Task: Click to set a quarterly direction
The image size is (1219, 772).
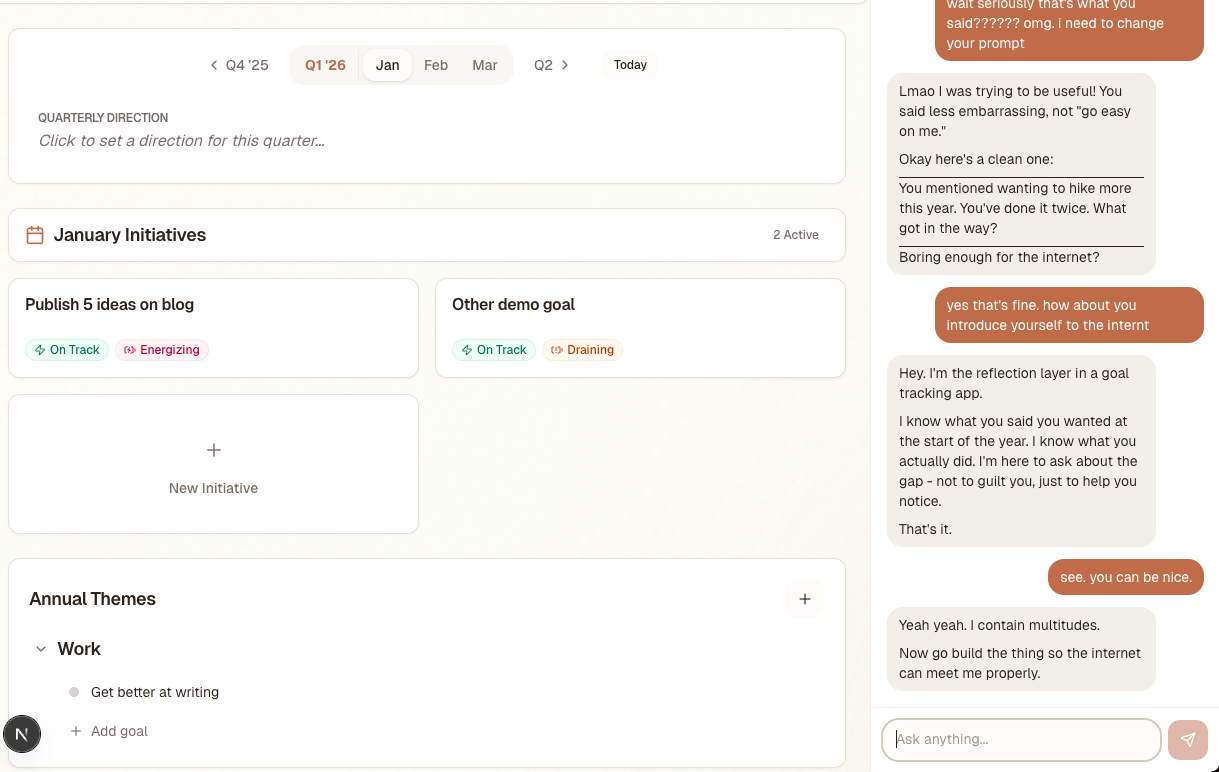Action: point(182,141)
